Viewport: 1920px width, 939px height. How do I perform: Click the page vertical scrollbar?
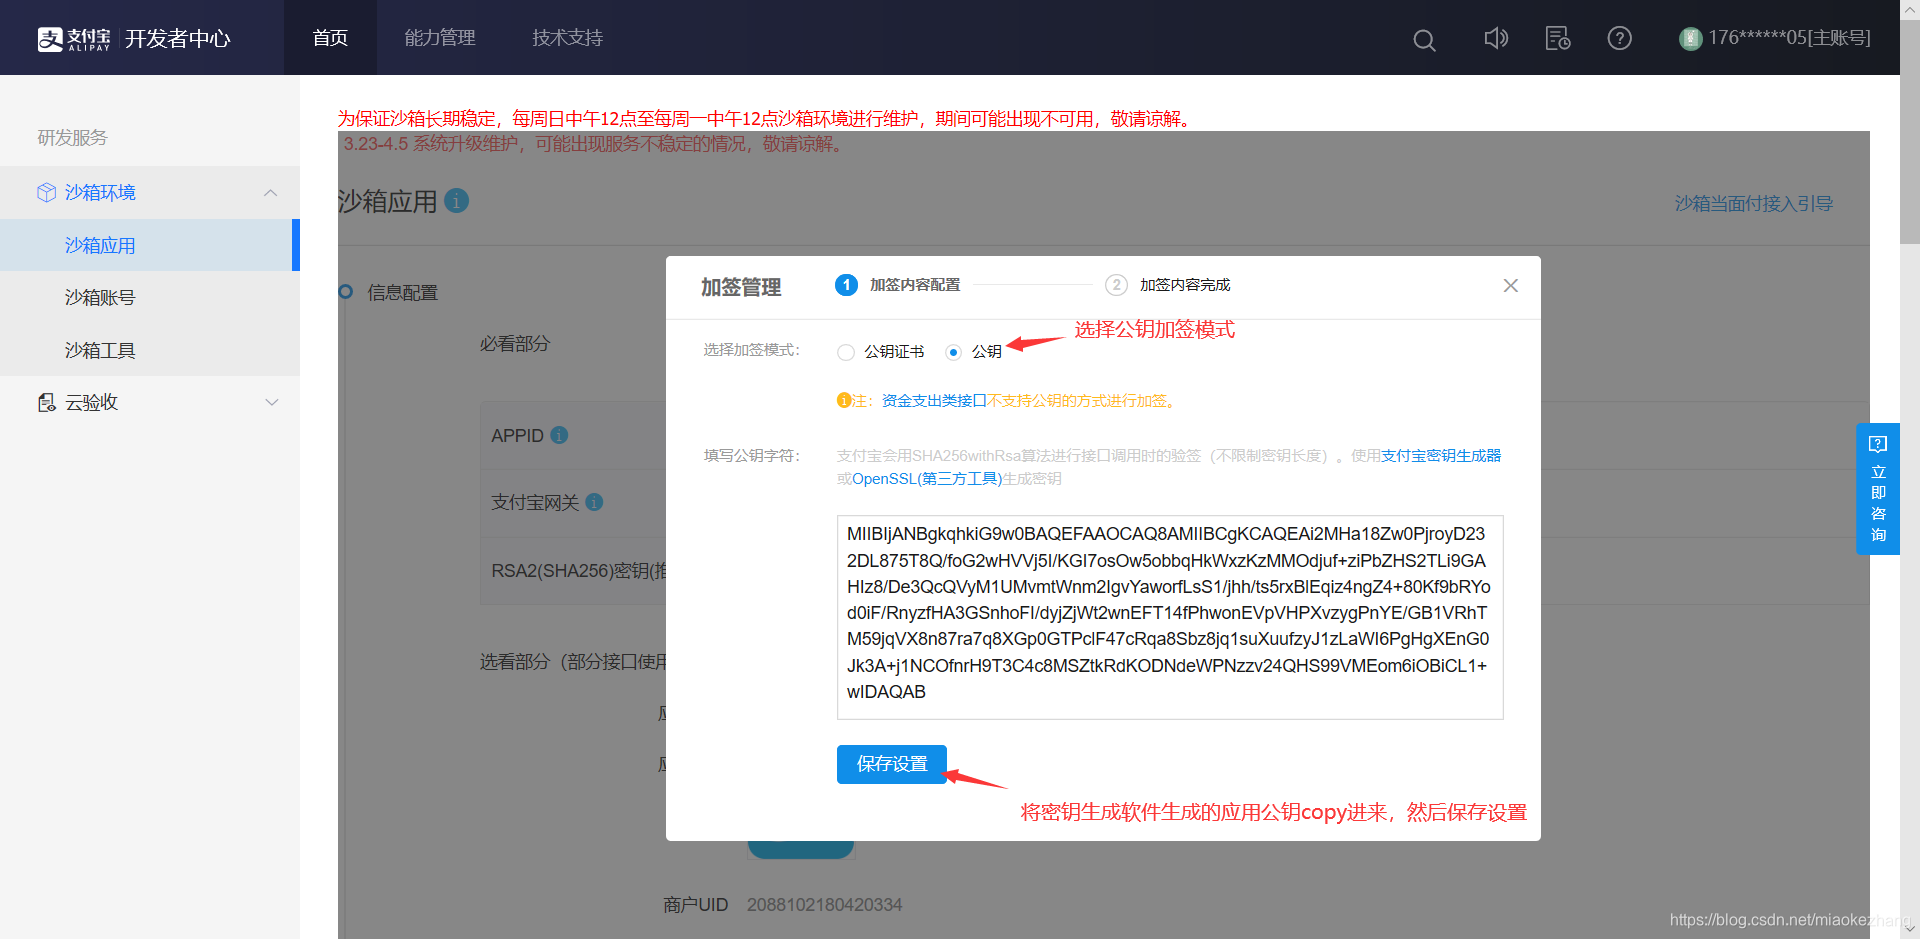pyautogui.click(x=1910, y=130)
